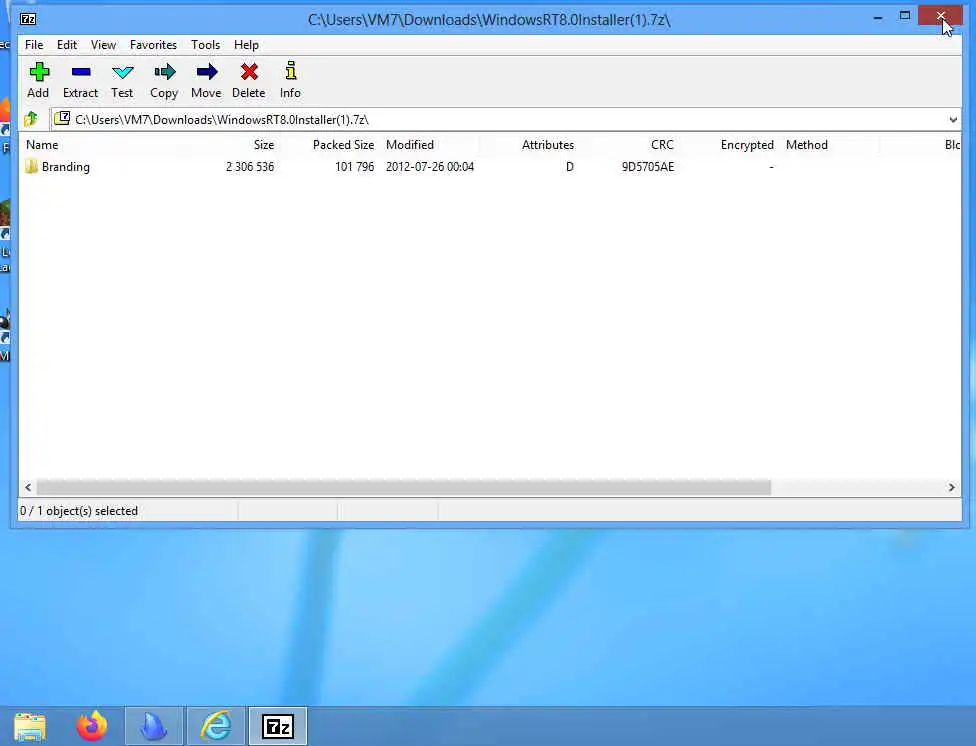Click the Copy toolbar icon
The width and height of the screenshot is (976, 746).
click(164, 72)
